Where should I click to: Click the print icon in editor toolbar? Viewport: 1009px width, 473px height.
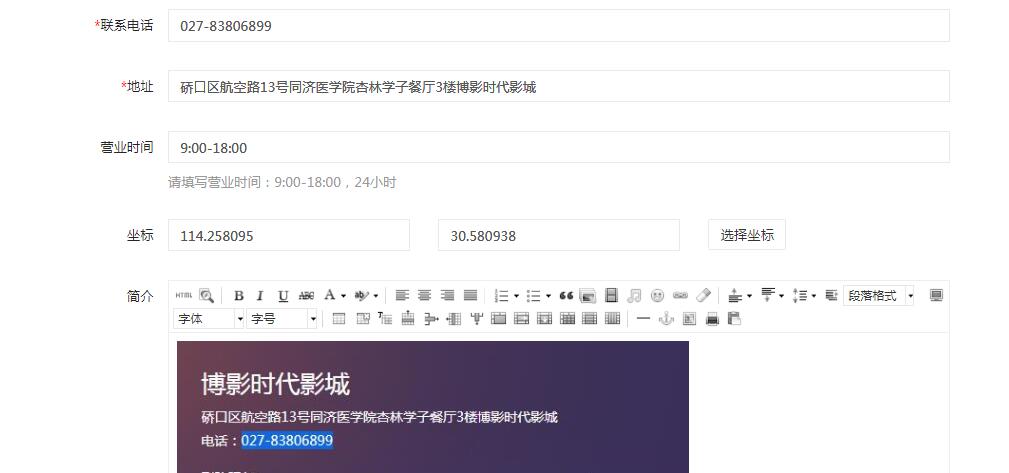(712, 319)
